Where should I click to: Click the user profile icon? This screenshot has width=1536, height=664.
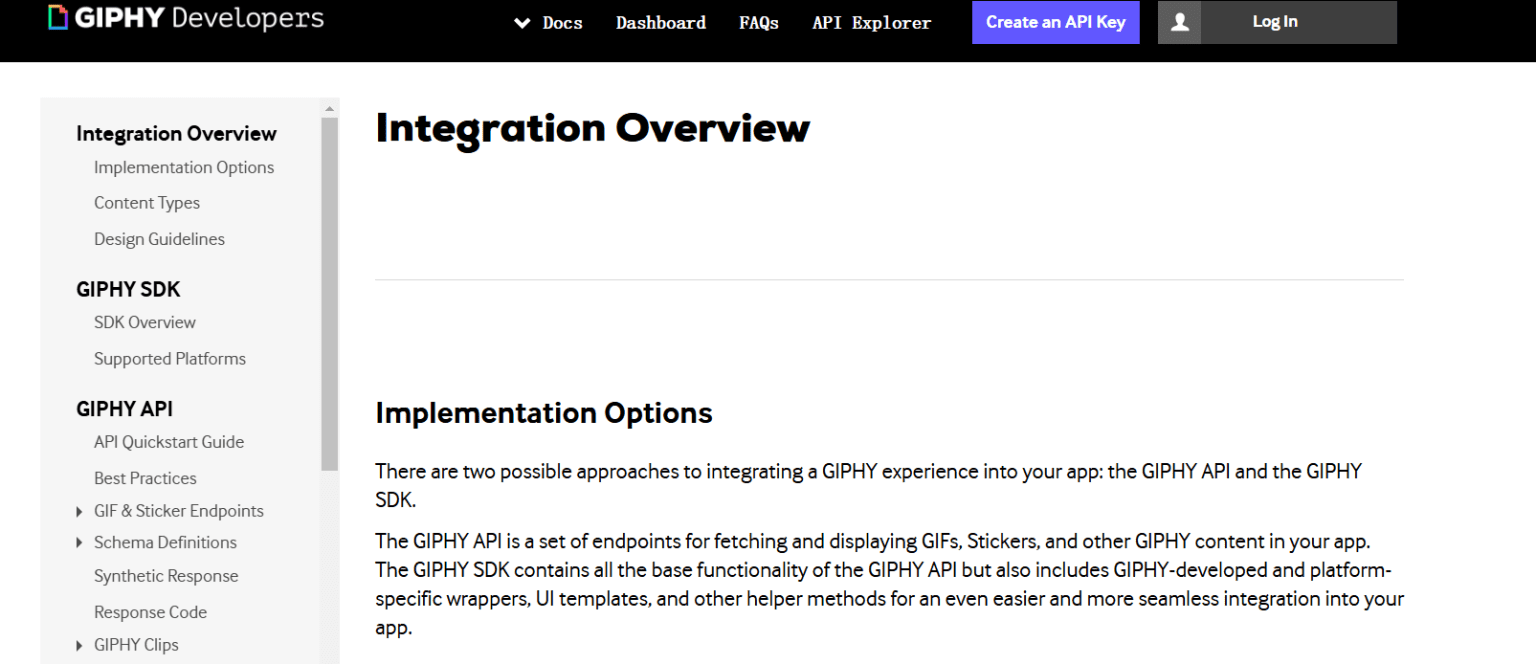[1179, 22]
